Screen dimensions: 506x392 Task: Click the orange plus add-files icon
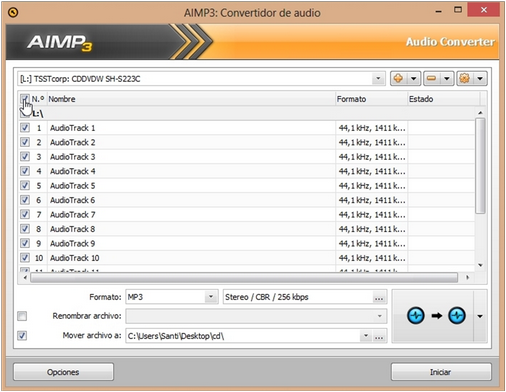(398, 79)
